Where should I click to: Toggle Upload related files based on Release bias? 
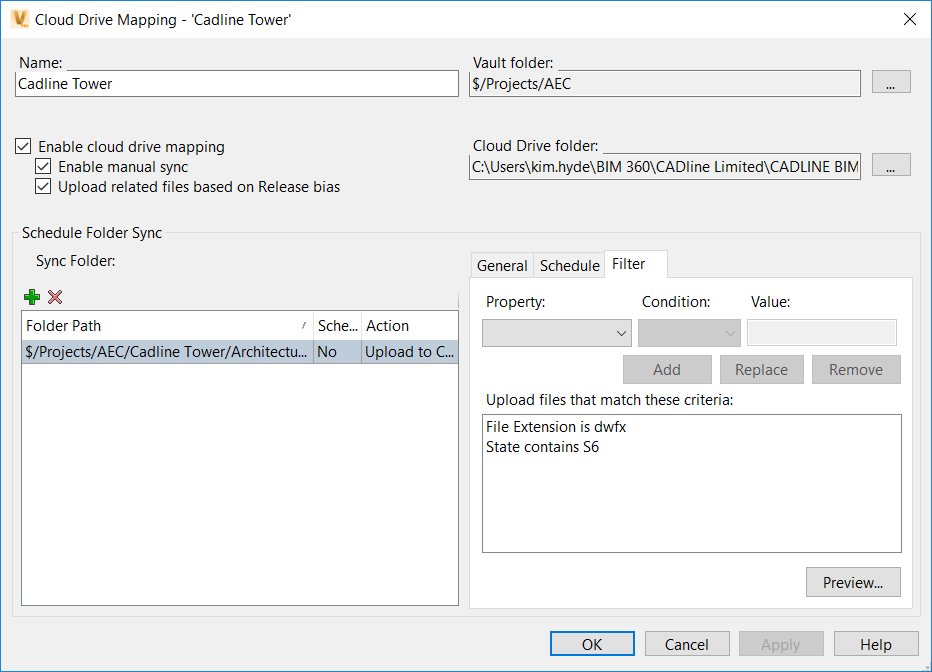[43, 187]
